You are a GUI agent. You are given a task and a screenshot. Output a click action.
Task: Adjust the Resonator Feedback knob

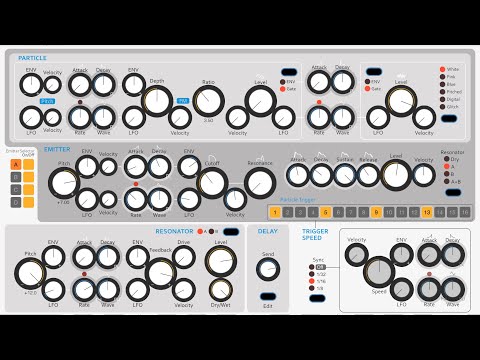click(x=161, y=274)
